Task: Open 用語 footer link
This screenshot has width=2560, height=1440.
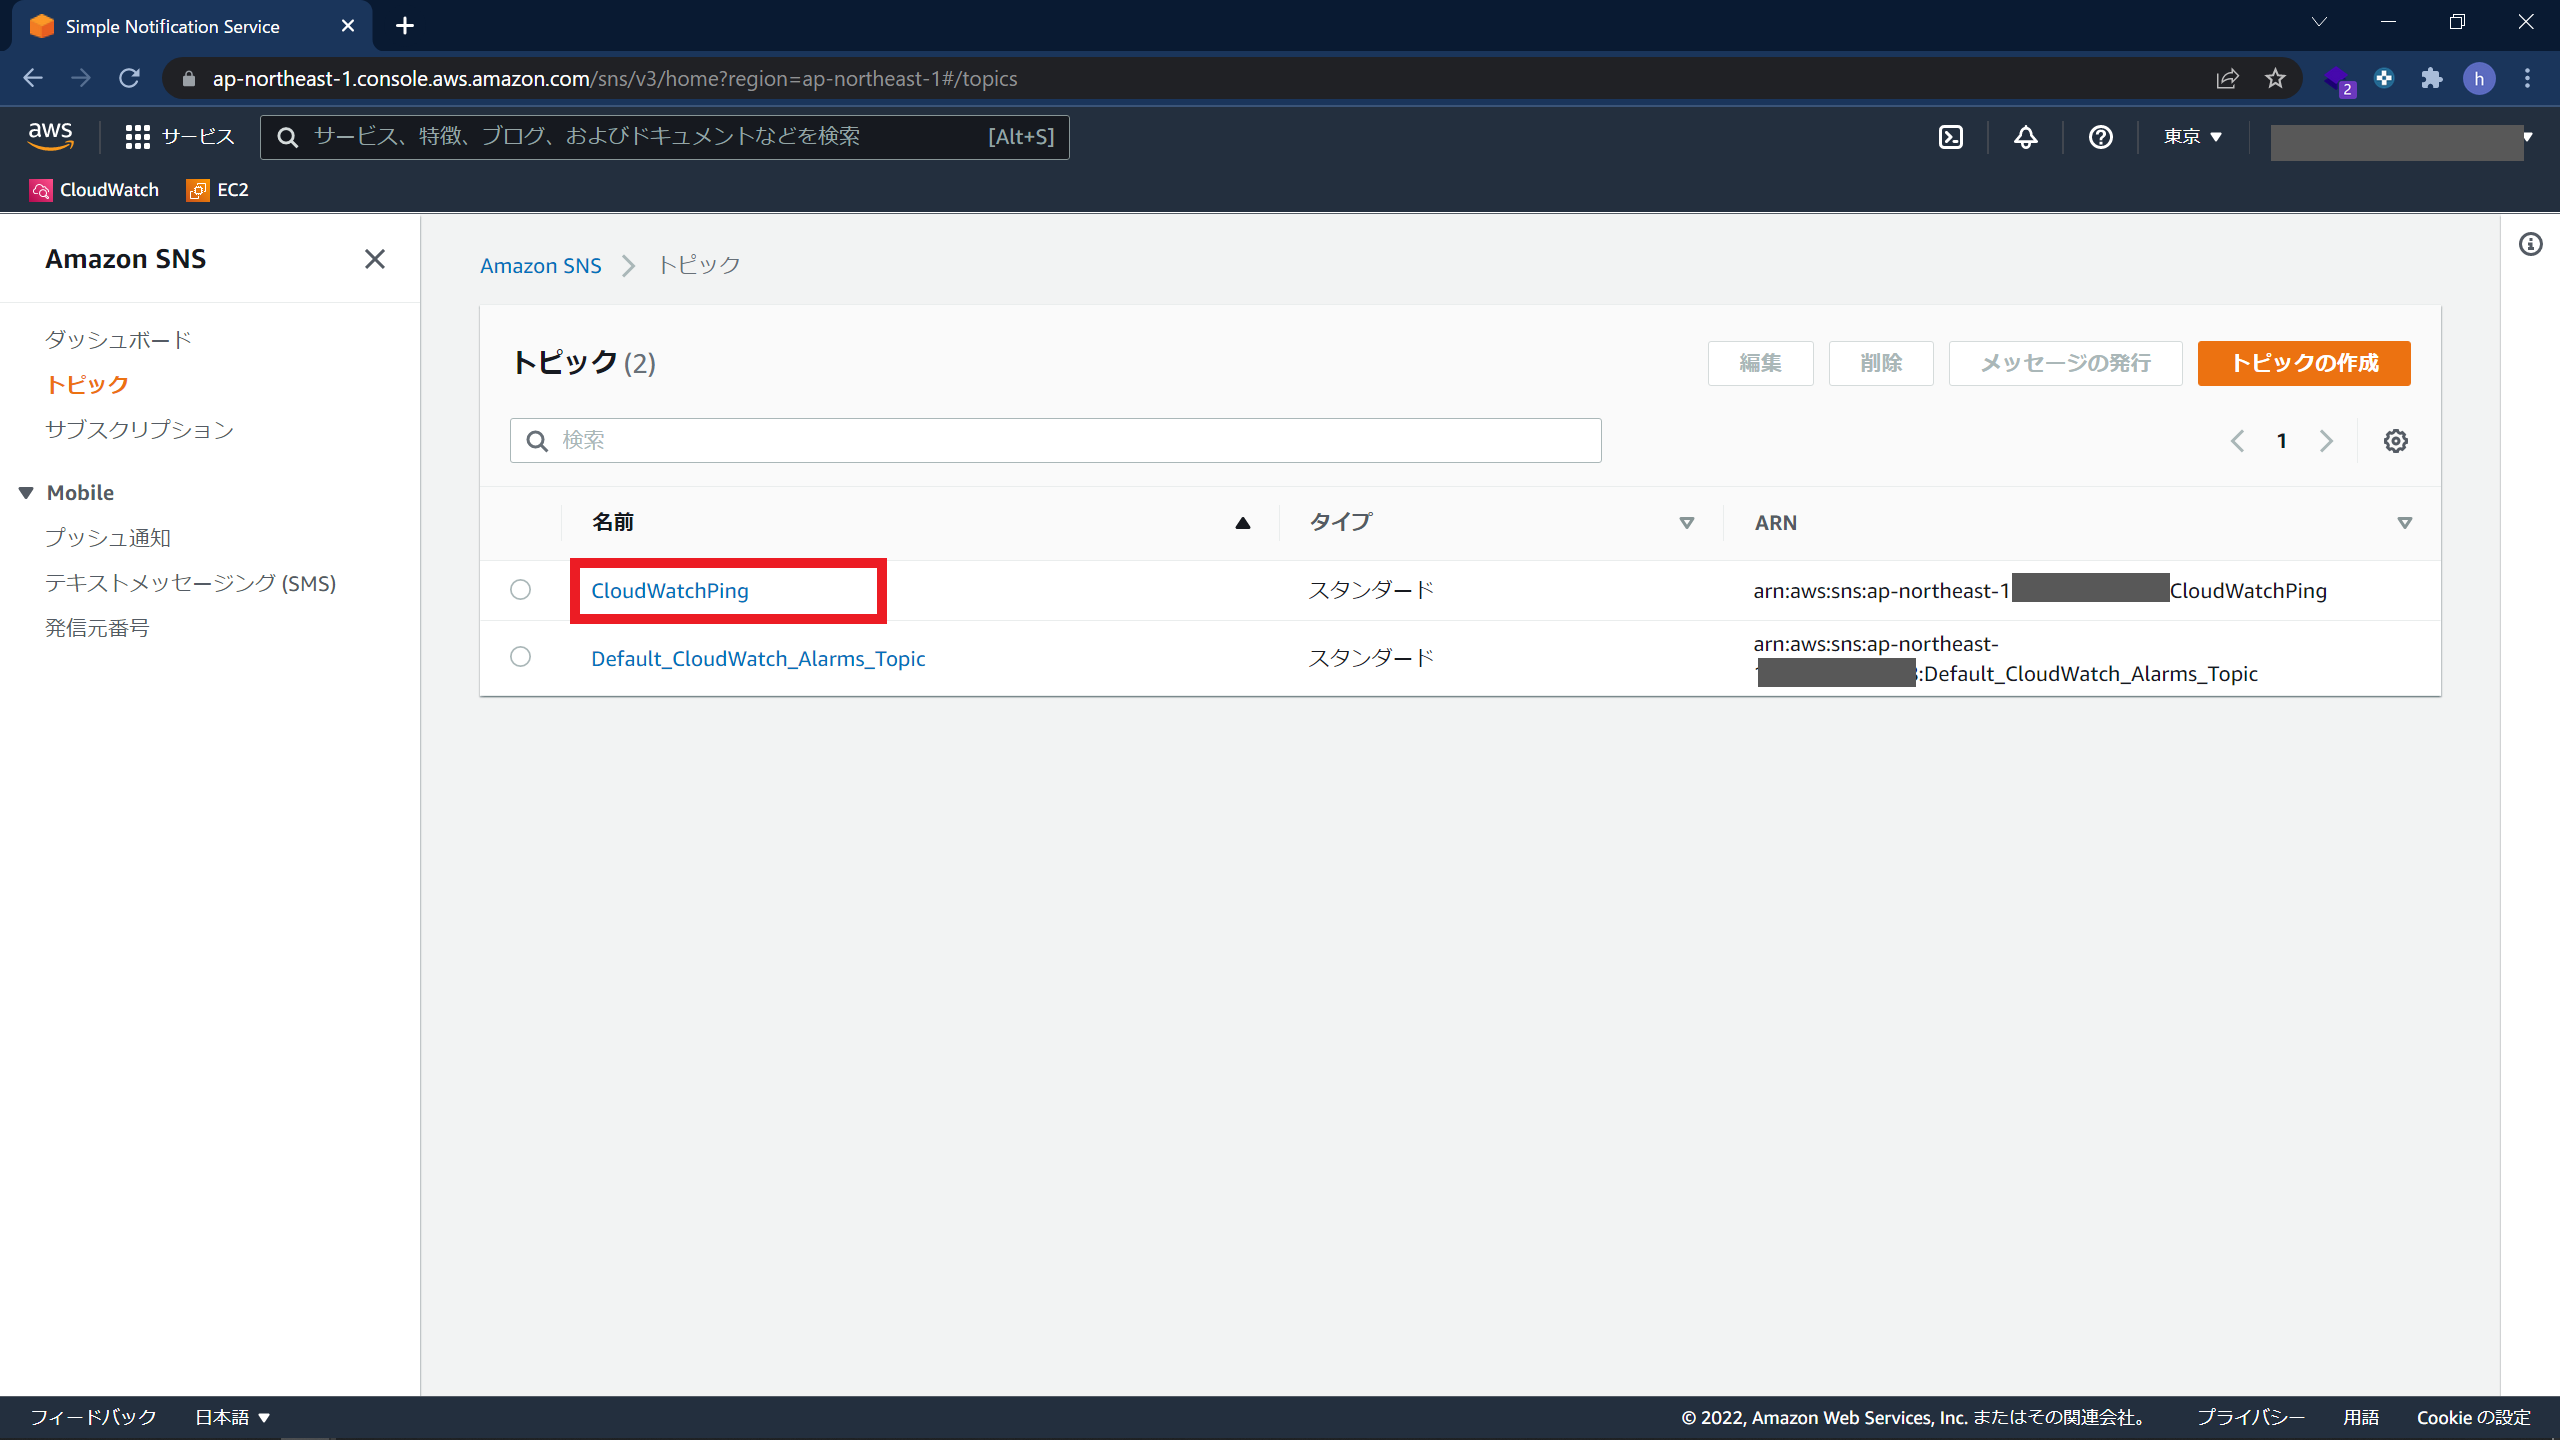Action: point(2361,1417)
